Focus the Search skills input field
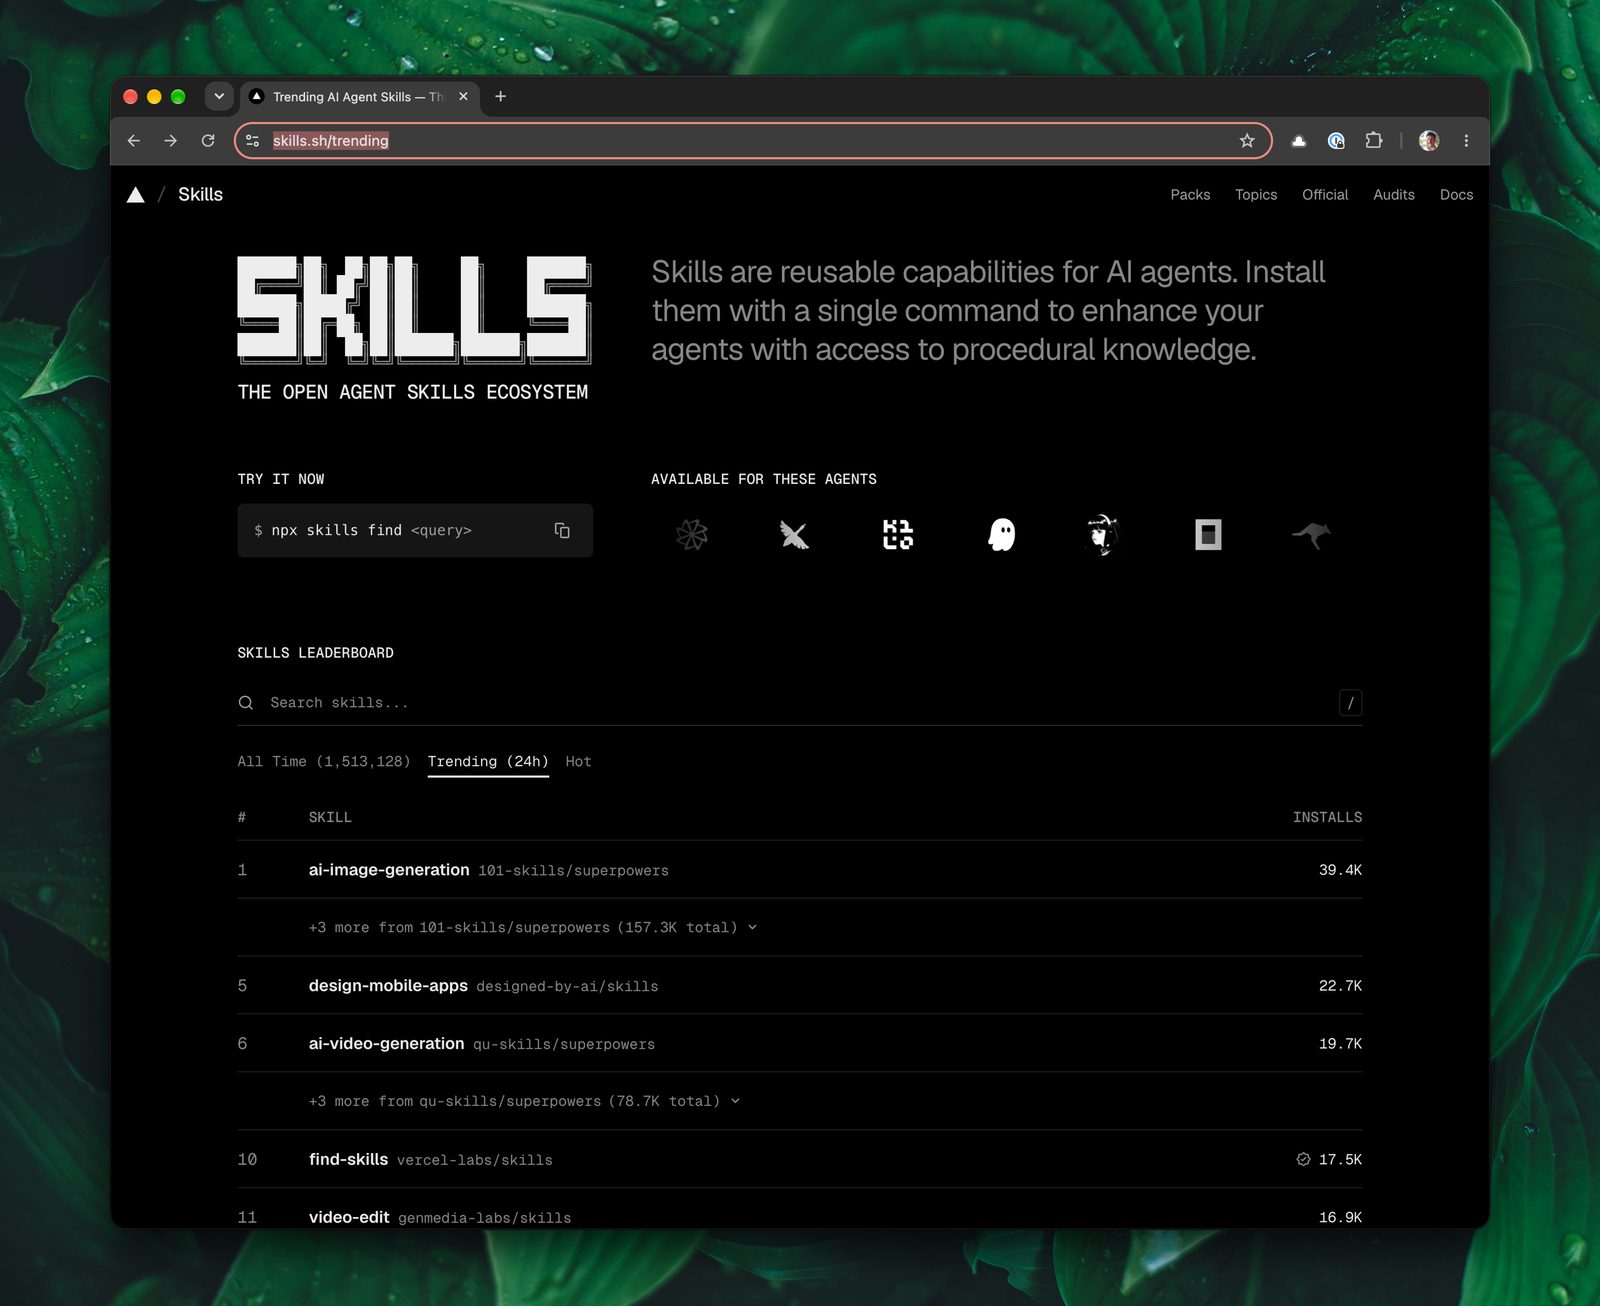This screenshot has width=1600, height=1306. [800, 703]
